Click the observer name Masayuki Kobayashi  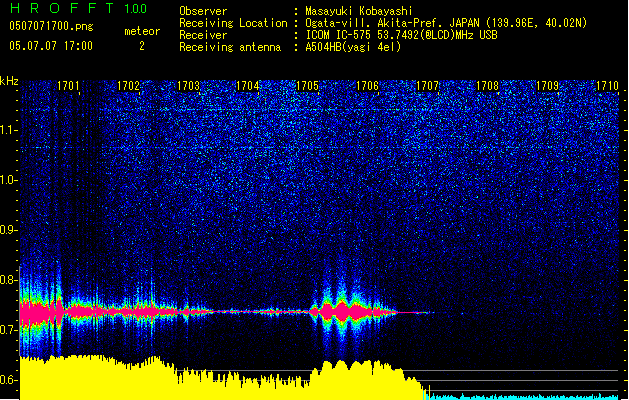click(x=359, y=11)
